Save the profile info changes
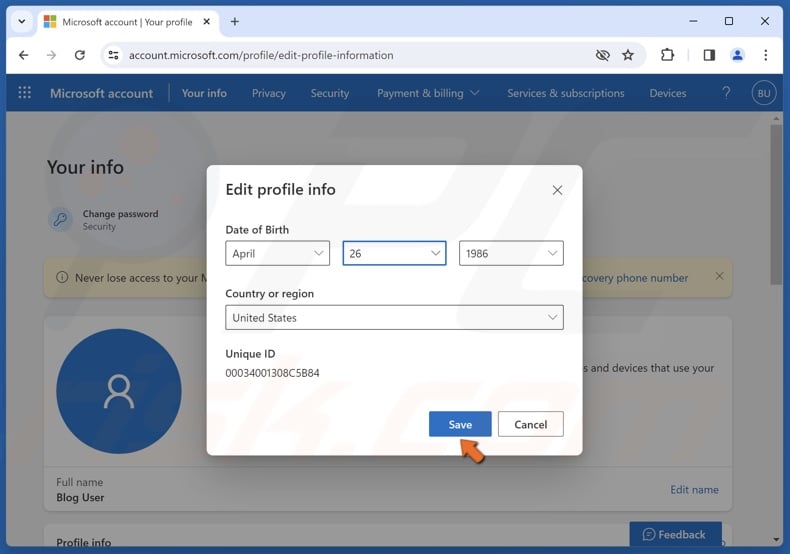This screenshot has width=790, height=554. 460,424
